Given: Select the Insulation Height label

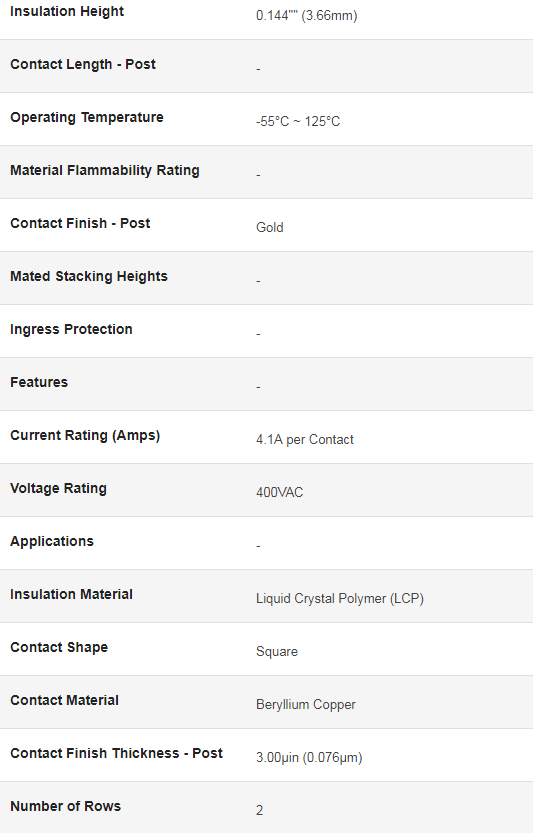Looking at the screenshot, I should coord(67,12).
